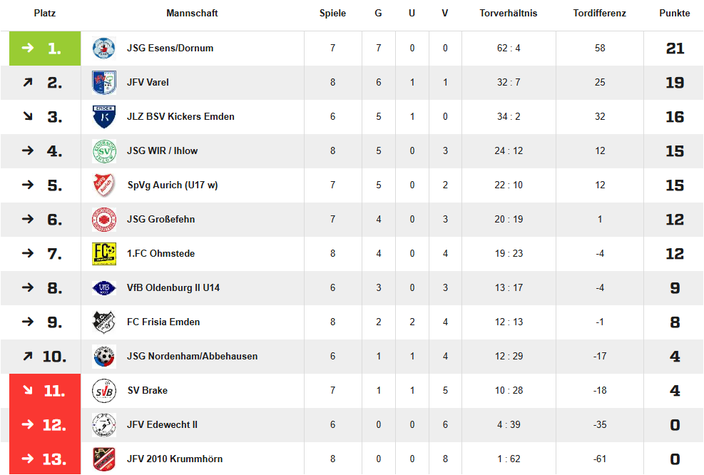Click the Punkte column header

click(x=674, y=13)
